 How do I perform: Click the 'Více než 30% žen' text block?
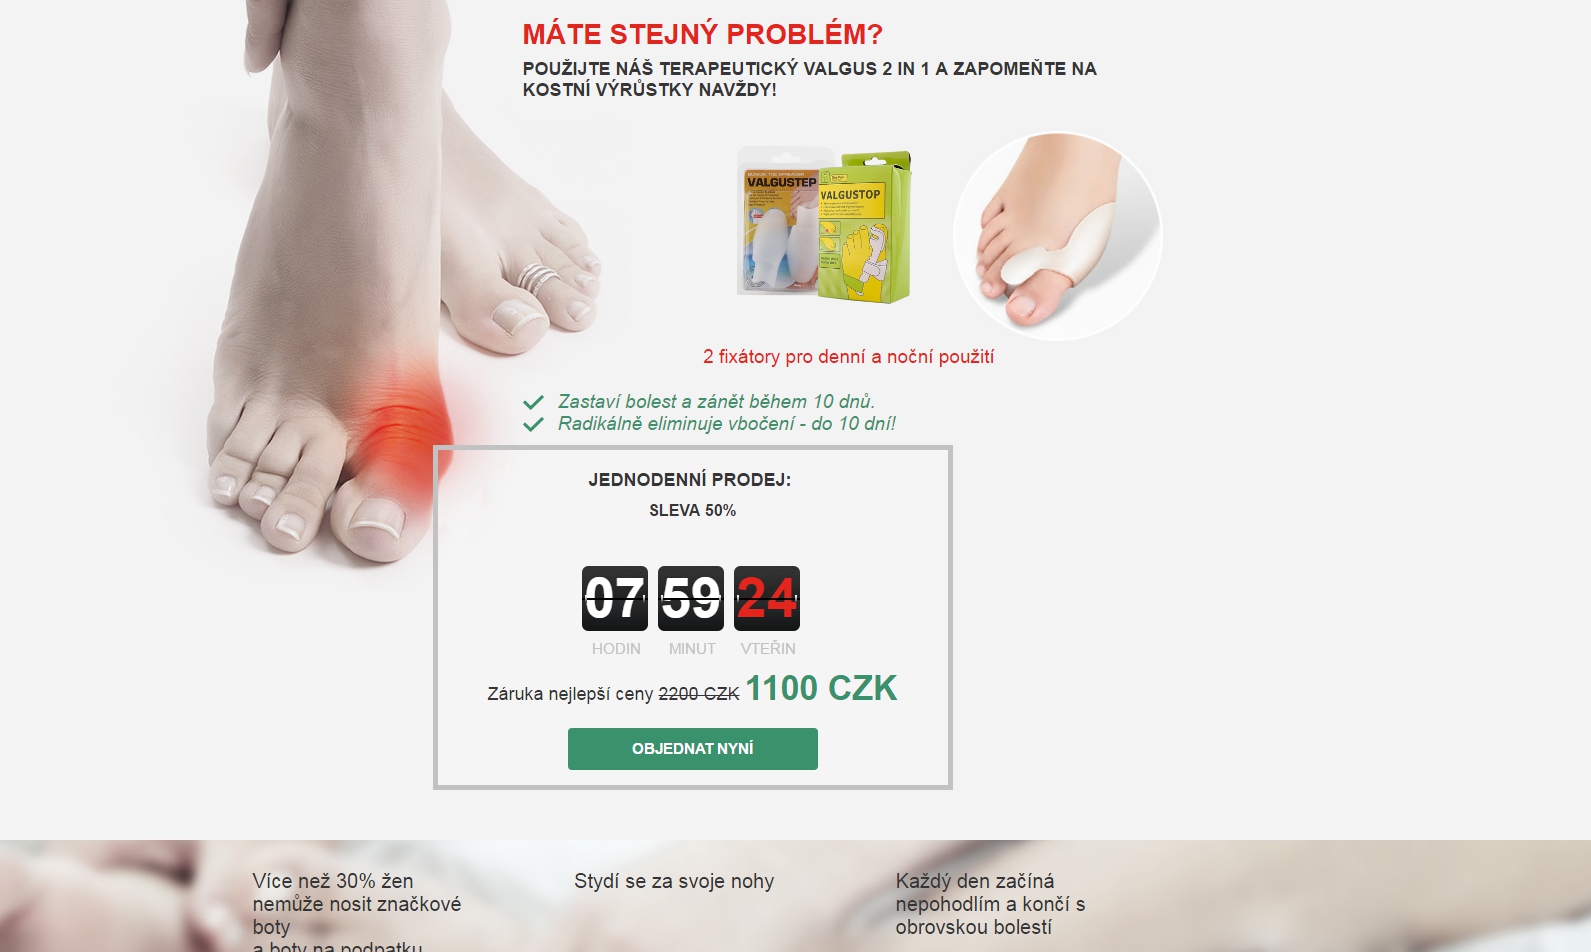click(357, 911)
